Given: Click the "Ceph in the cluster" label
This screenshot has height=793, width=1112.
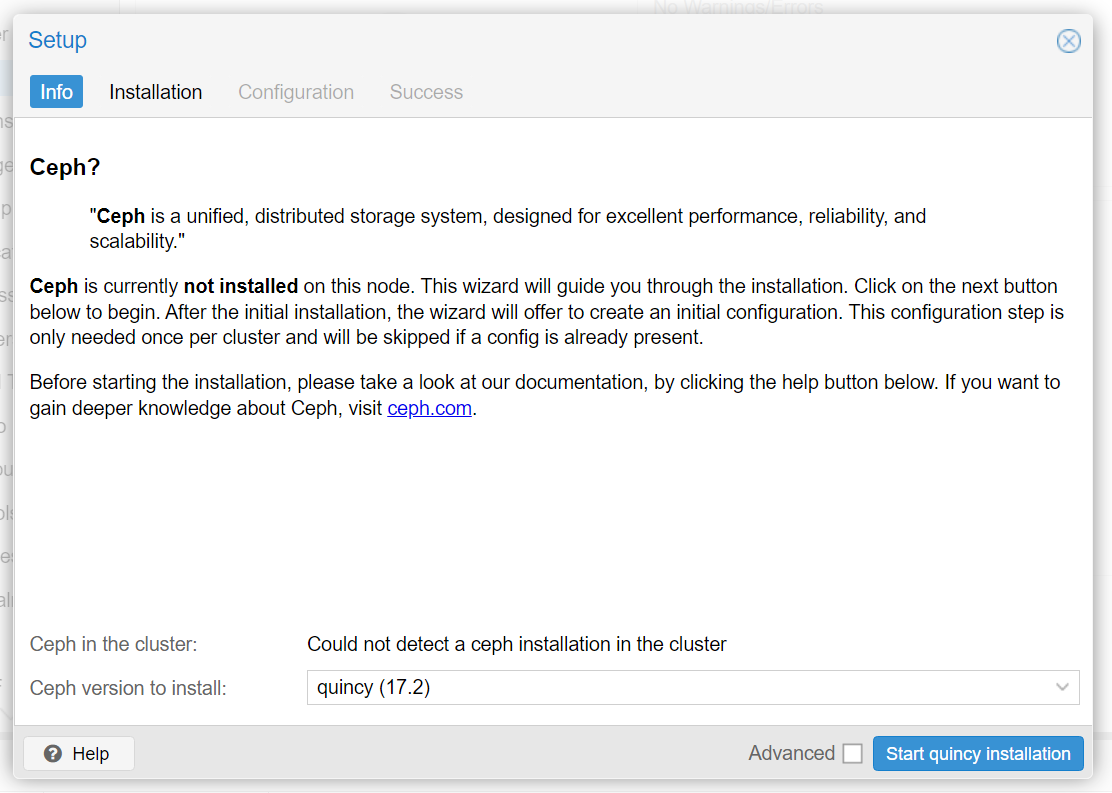Looking at the screenshot, I should (113, 644).
